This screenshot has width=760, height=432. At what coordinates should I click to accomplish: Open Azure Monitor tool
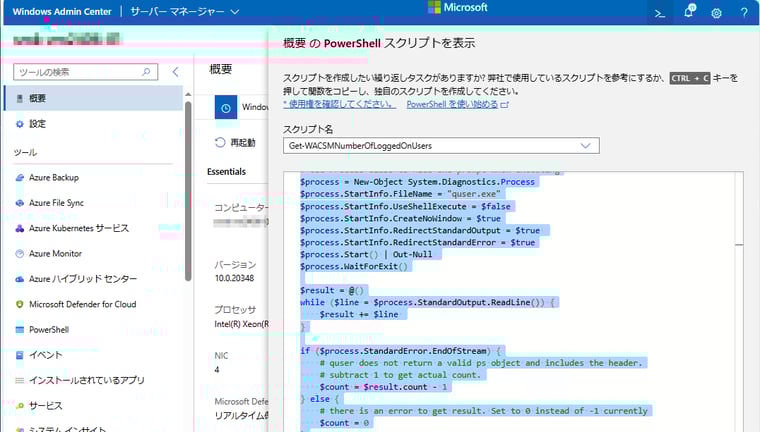click(55, 254)
